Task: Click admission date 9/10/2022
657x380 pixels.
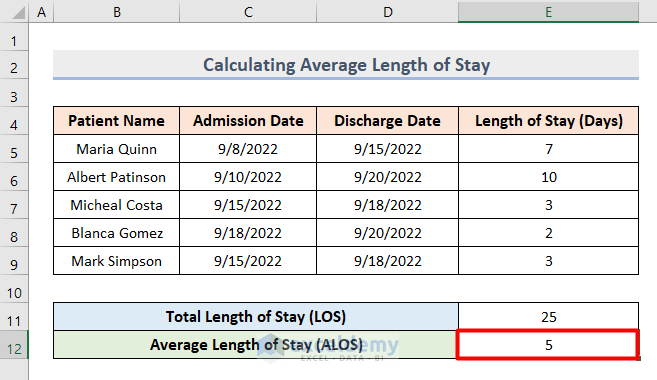Action: [x=248, y=177]
